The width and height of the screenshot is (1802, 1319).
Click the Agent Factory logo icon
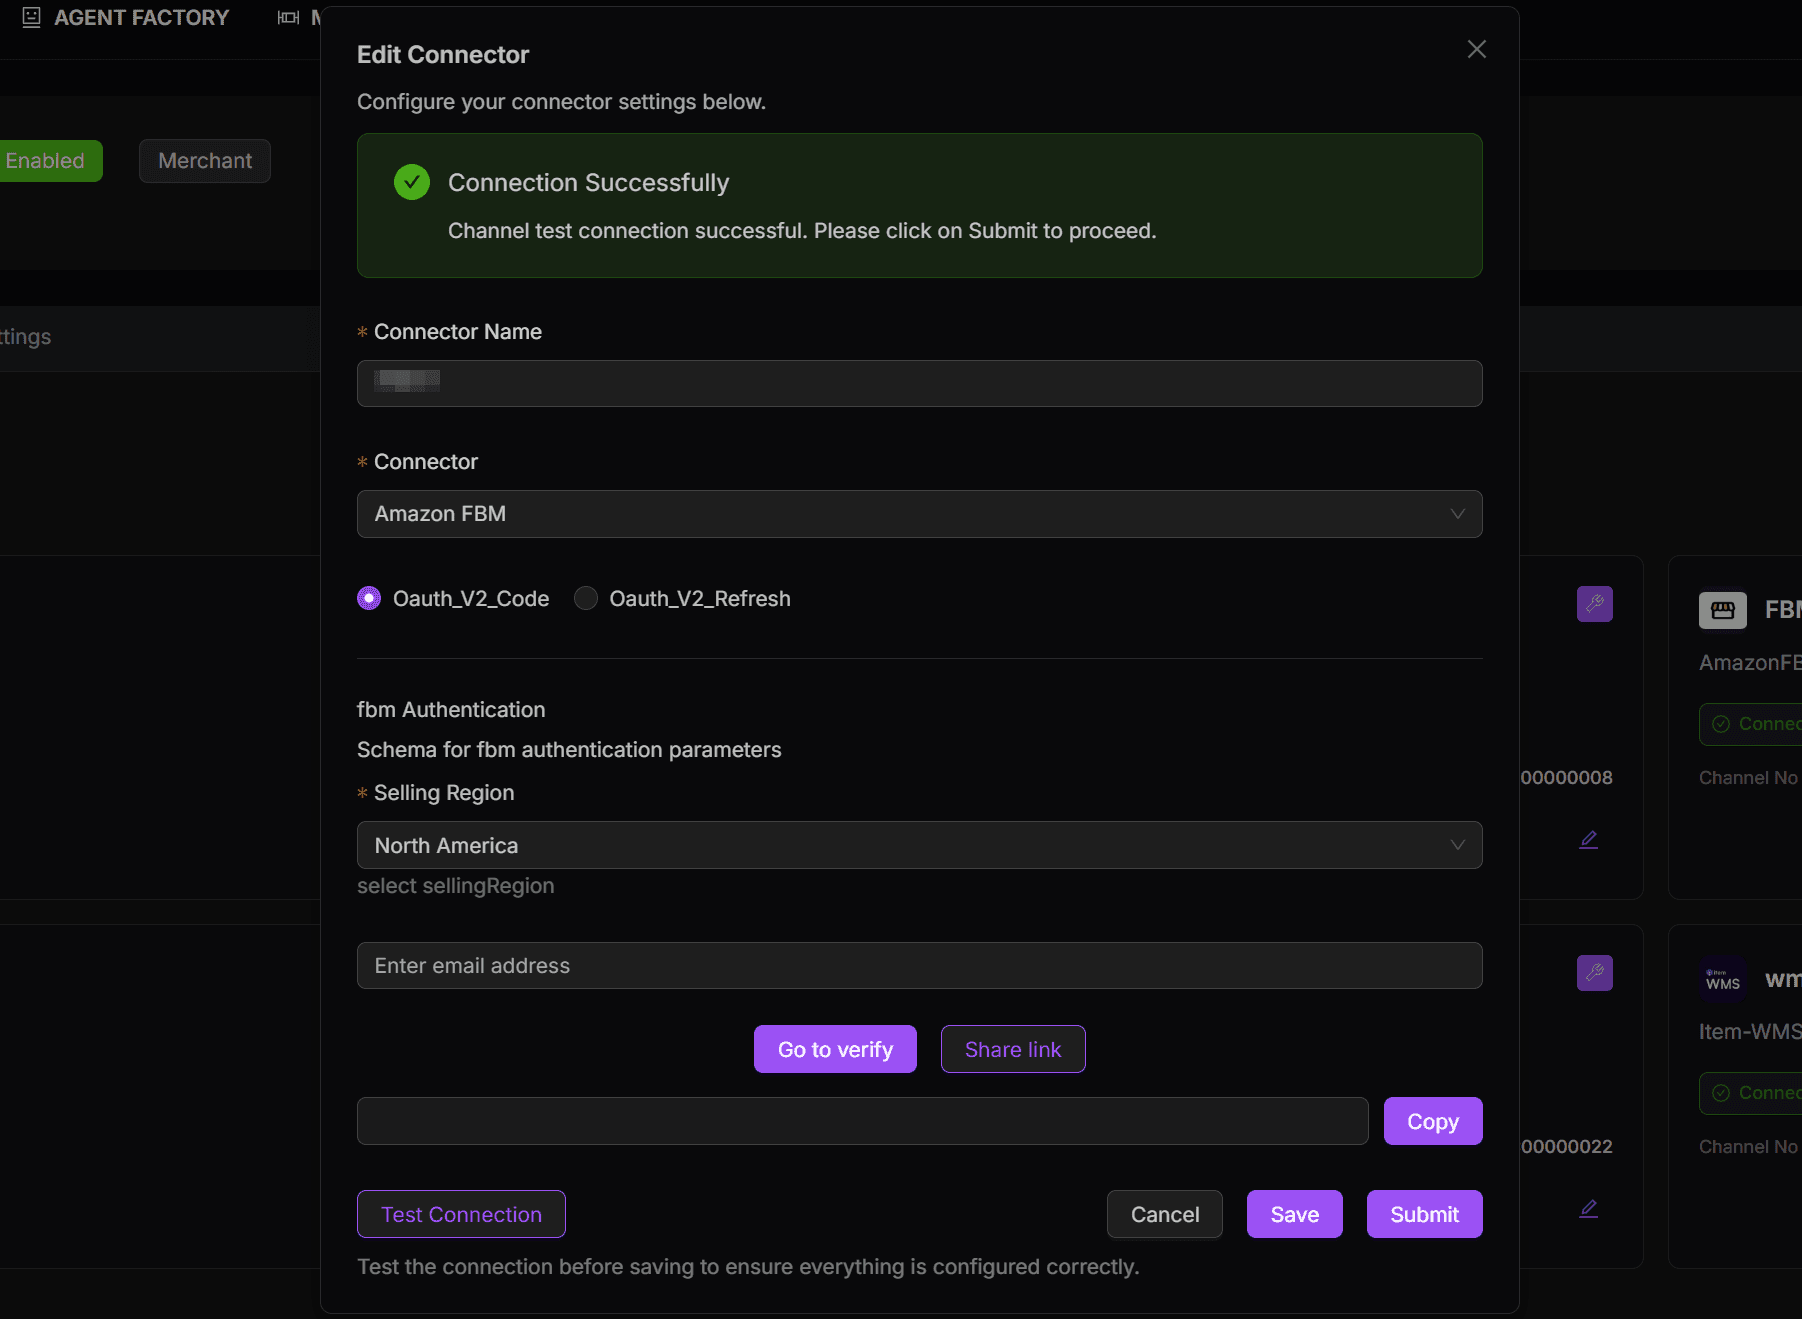(31, 17)
